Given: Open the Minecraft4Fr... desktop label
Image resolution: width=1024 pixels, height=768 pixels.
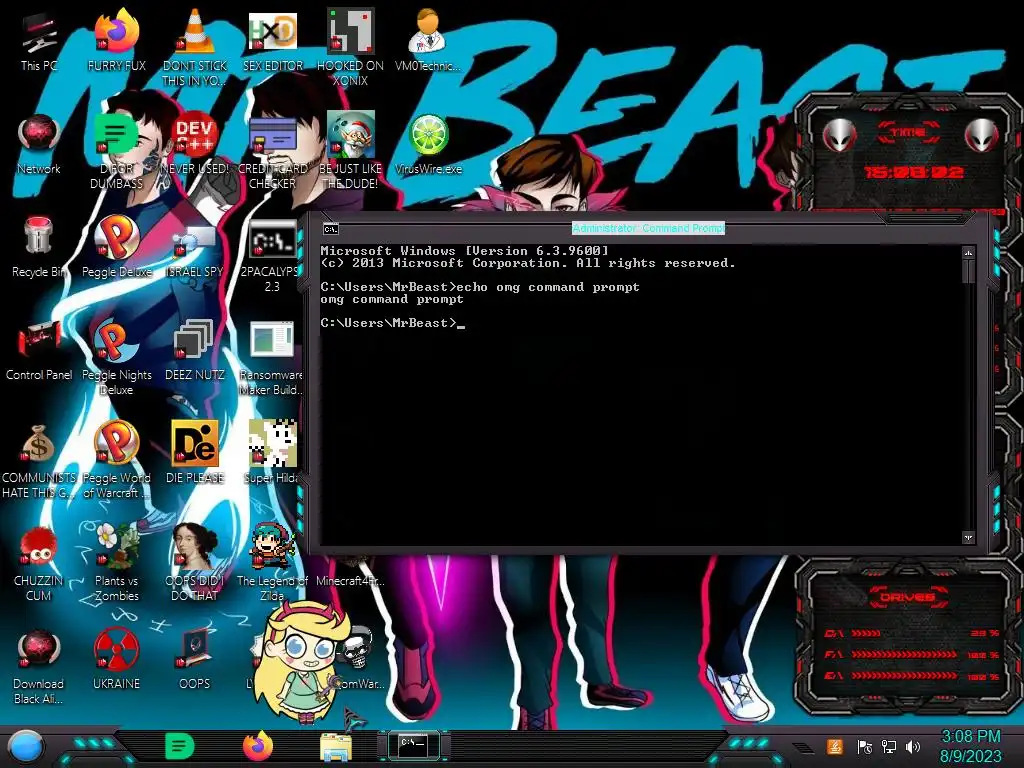Looking at the screenshot, I should tap(351, 581).
